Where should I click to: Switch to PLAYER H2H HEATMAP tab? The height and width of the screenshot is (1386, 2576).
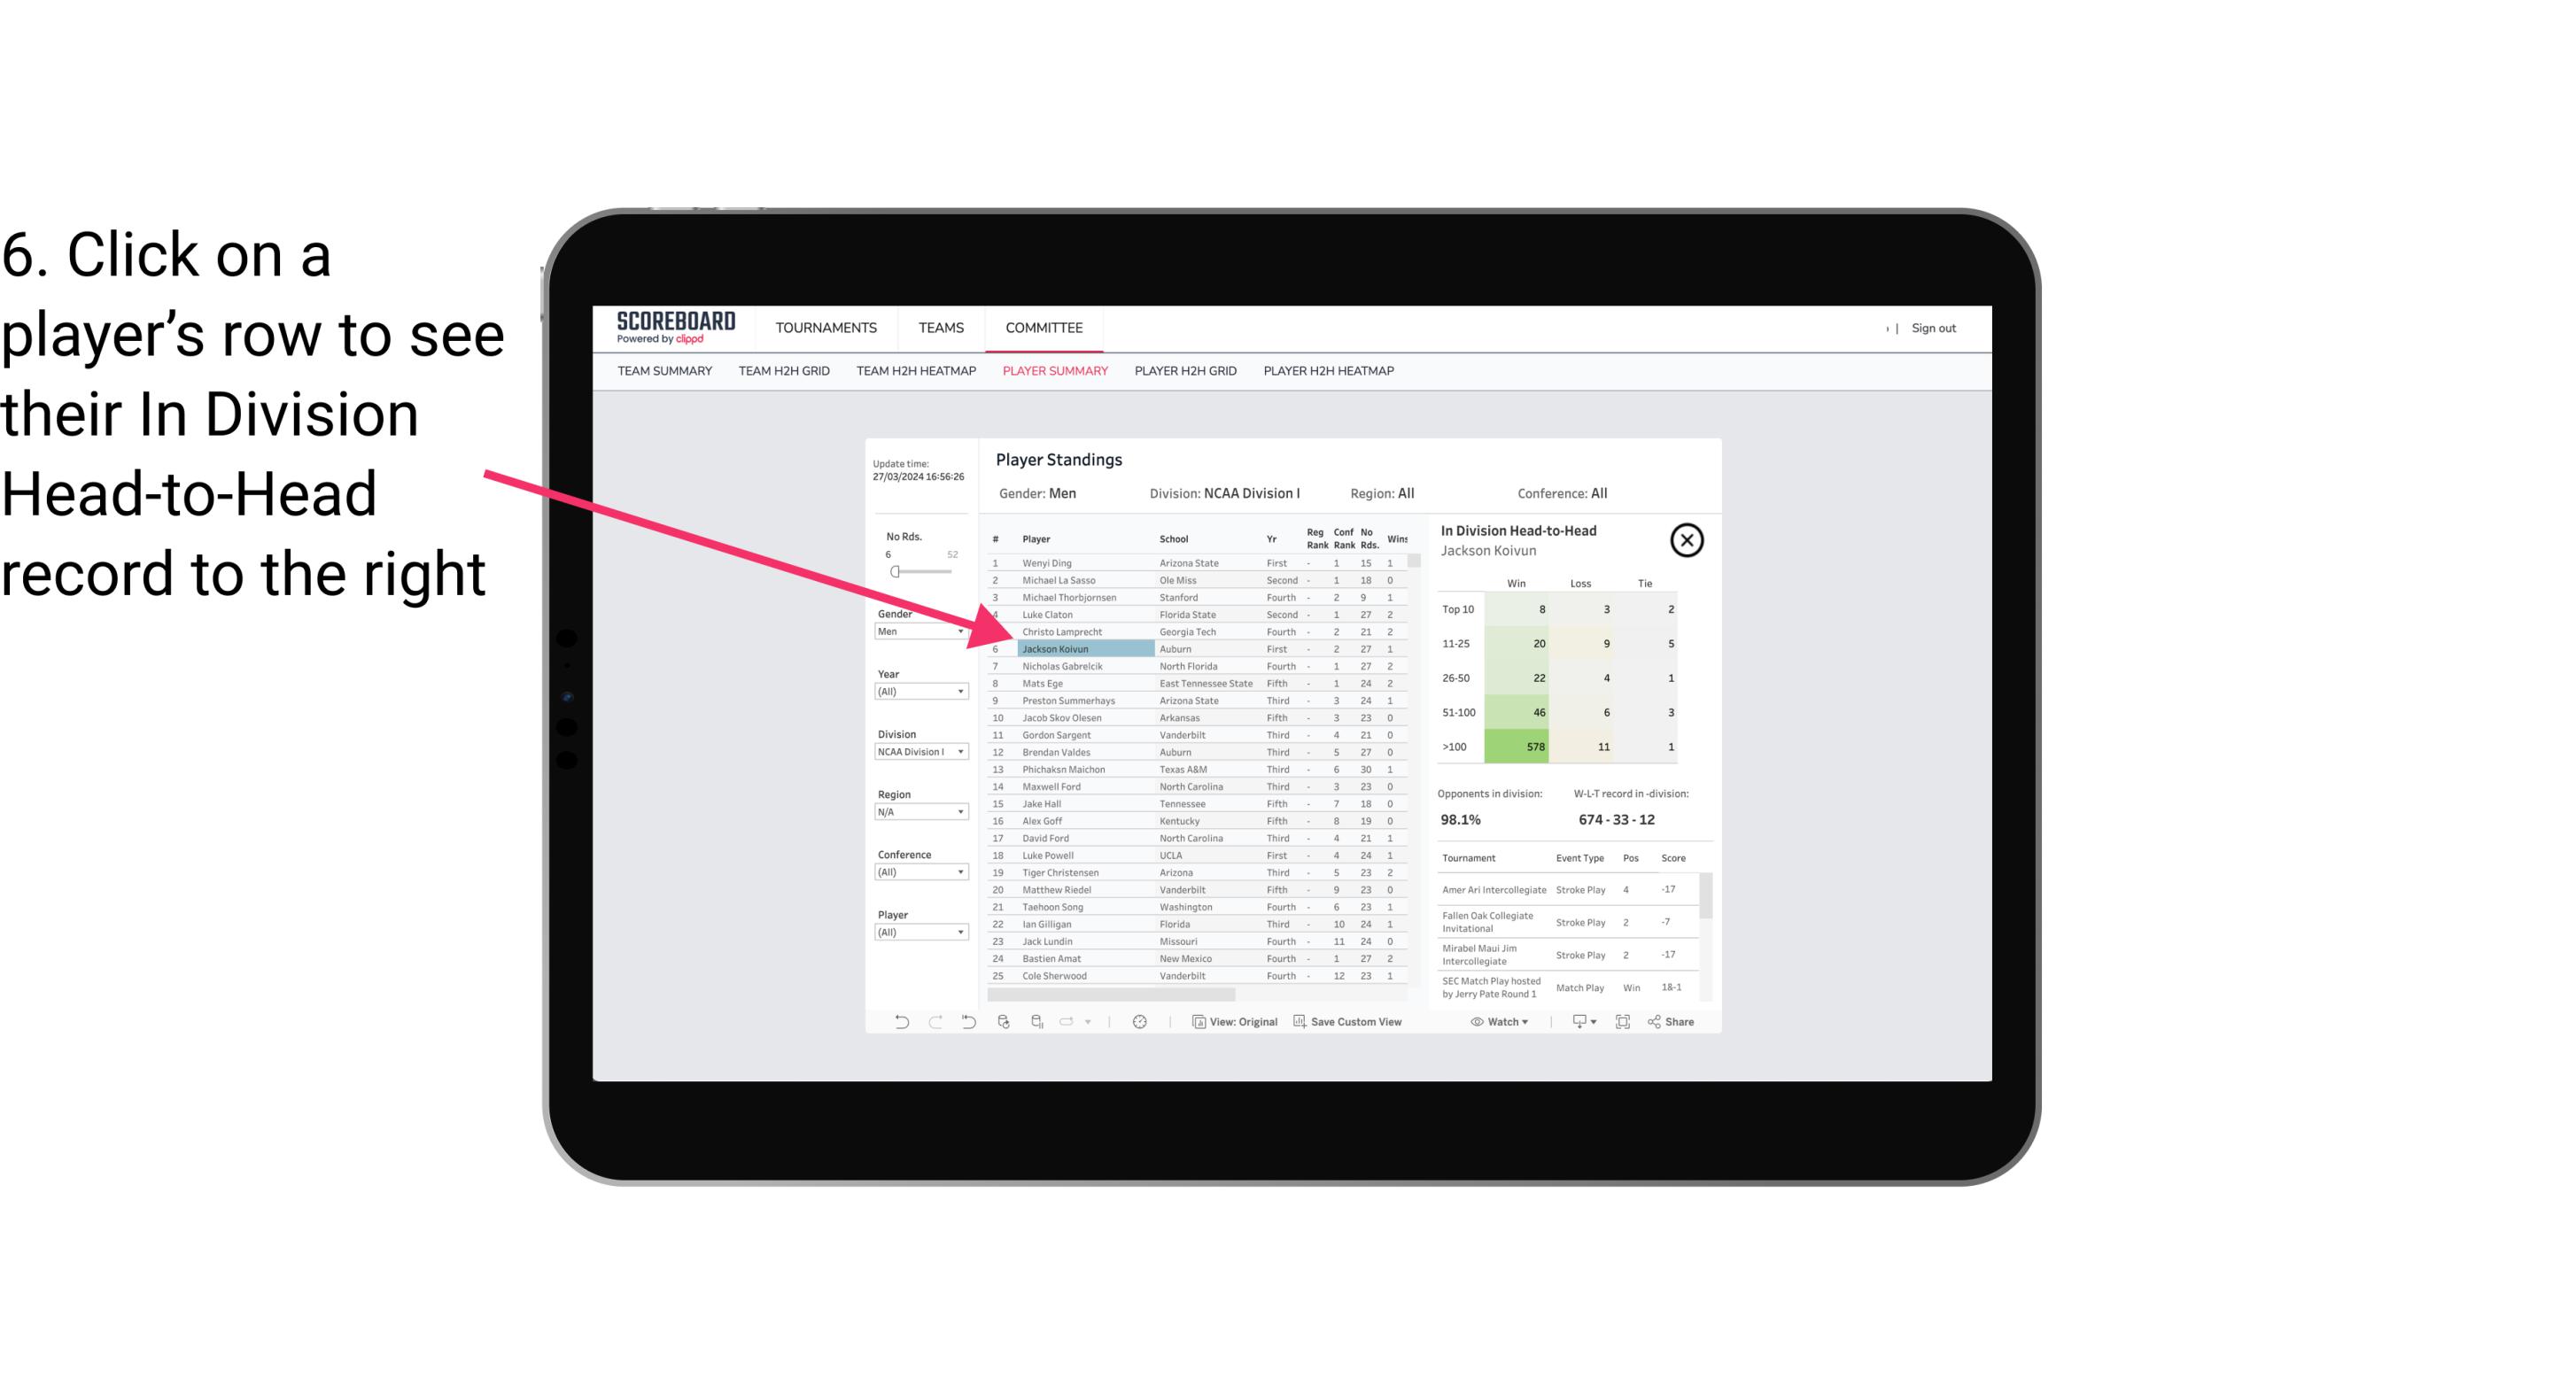pyautogui.click(x=1330, y=370)
